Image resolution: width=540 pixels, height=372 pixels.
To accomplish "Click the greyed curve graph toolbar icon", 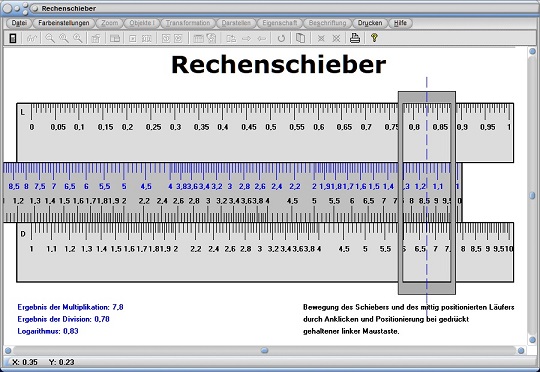I will tap(32, 38).
